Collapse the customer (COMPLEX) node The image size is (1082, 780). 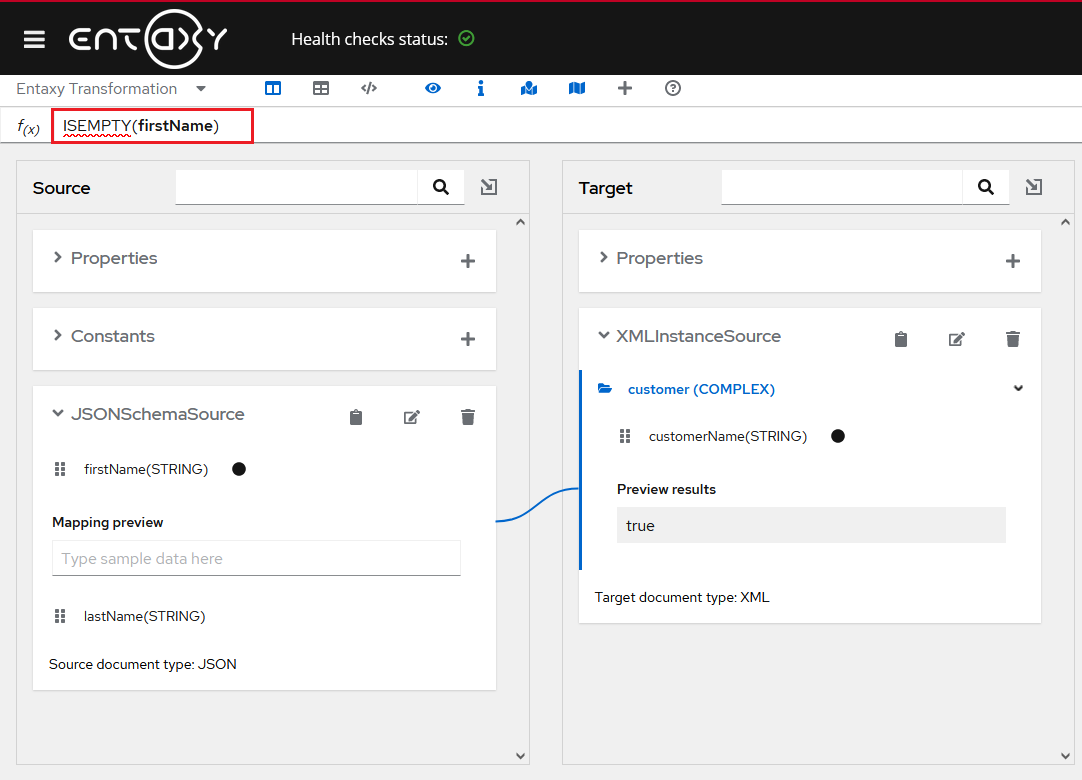1018,389
